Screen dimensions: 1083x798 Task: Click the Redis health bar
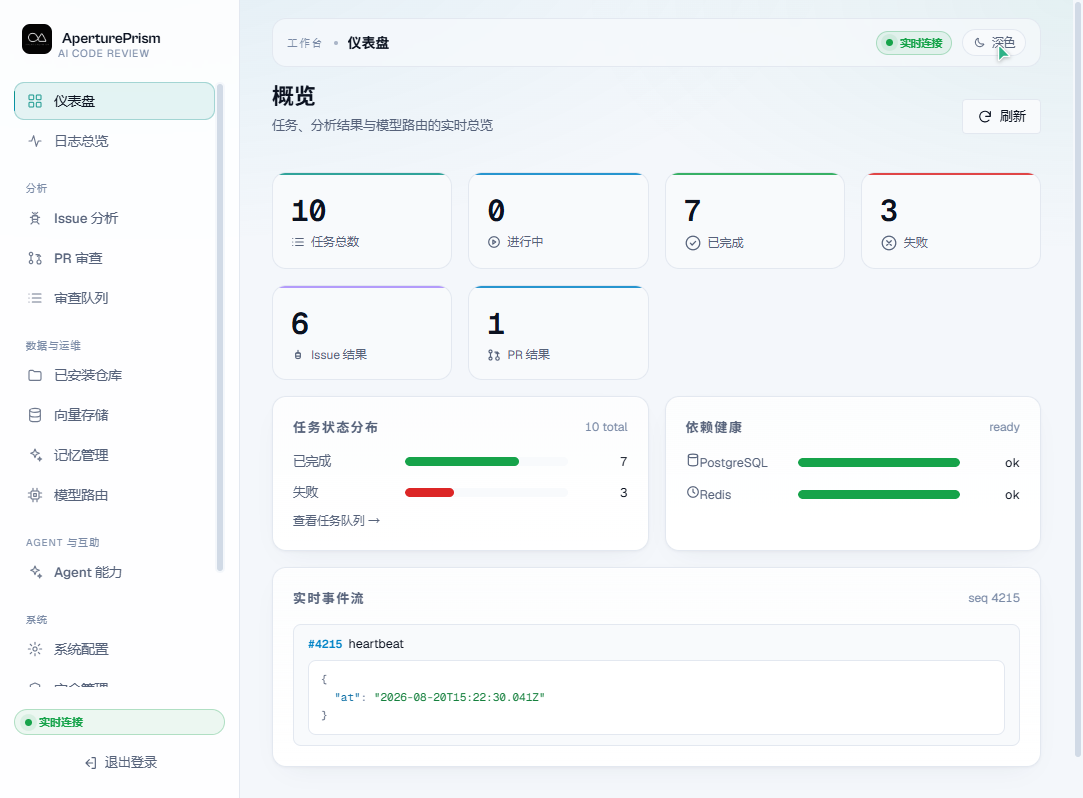click(879, 495)
